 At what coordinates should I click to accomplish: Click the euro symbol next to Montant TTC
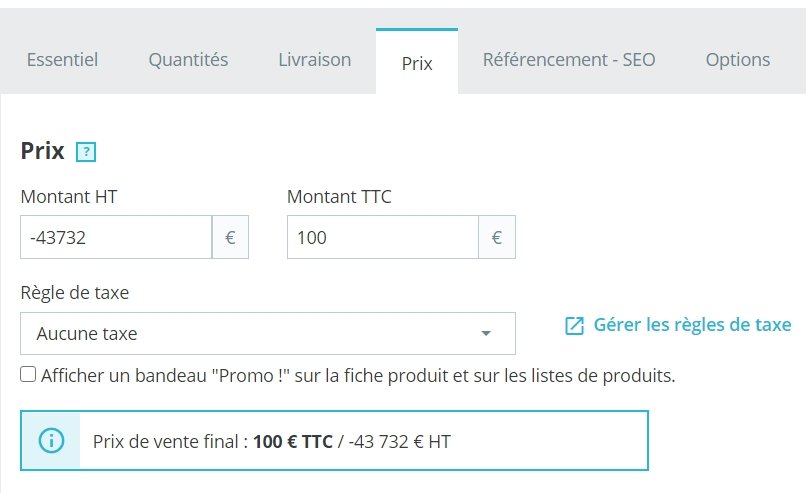[x=497, y=237]
